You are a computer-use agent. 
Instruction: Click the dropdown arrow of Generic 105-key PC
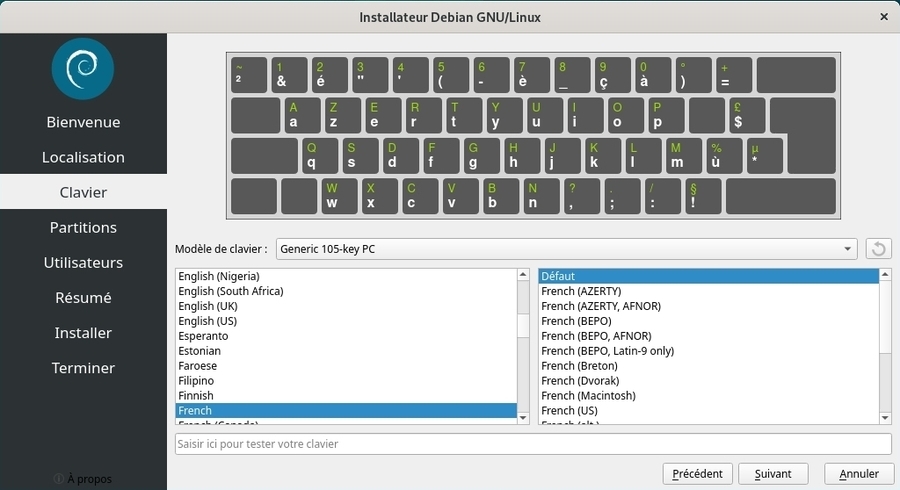click(847, 249)
